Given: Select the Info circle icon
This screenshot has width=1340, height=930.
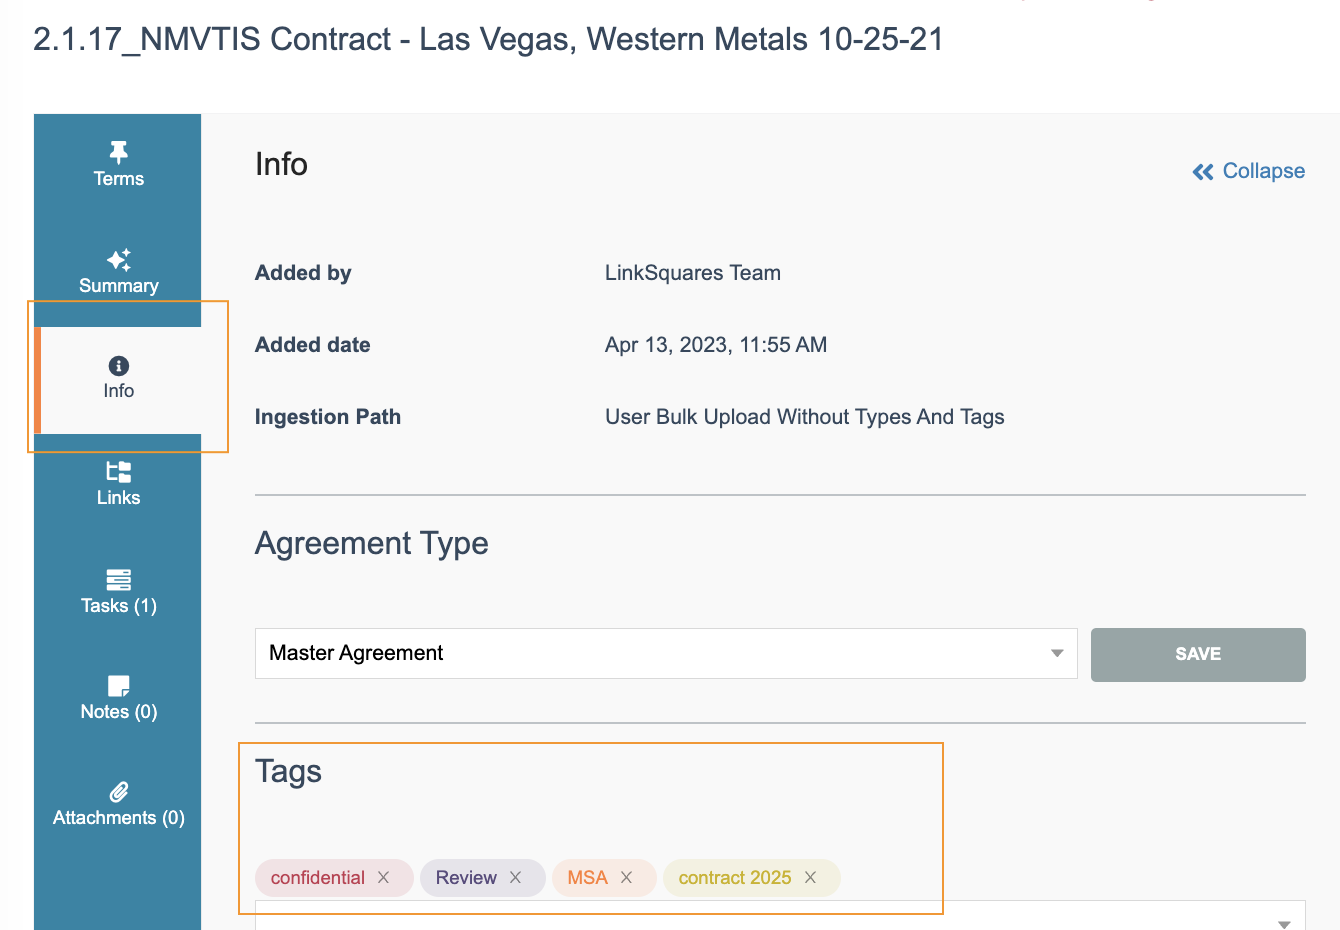Looking at the screenshot, I should tap(118, 366).
